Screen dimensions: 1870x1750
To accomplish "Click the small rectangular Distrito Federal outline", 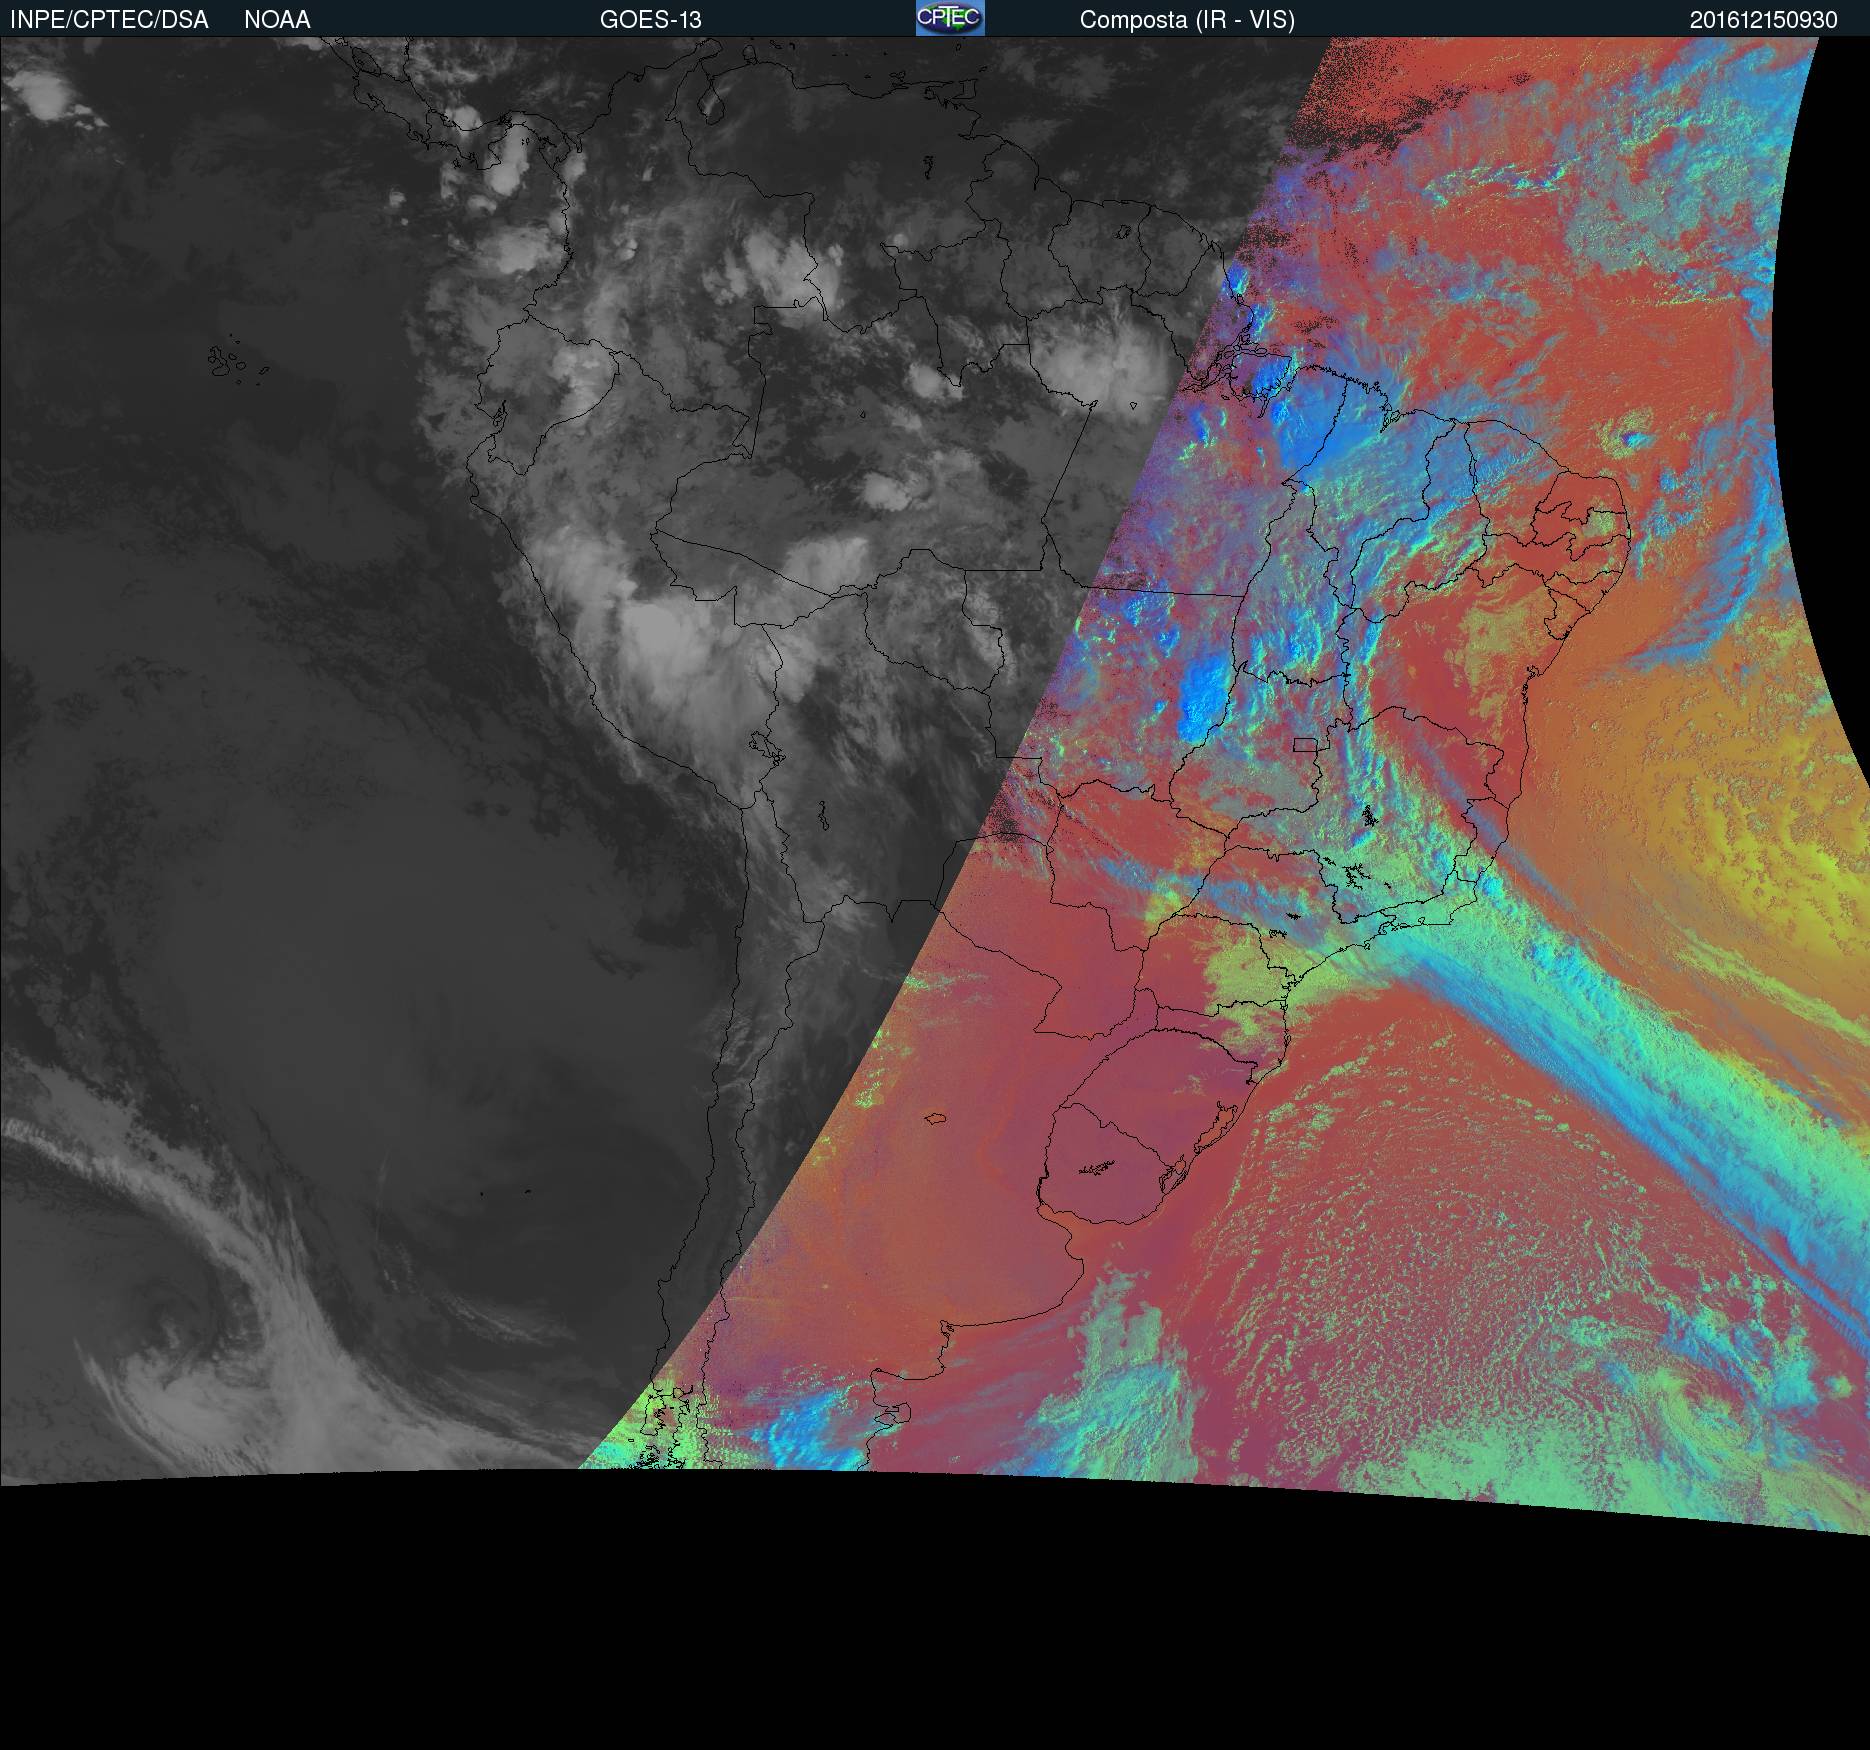I will 1305,744.
